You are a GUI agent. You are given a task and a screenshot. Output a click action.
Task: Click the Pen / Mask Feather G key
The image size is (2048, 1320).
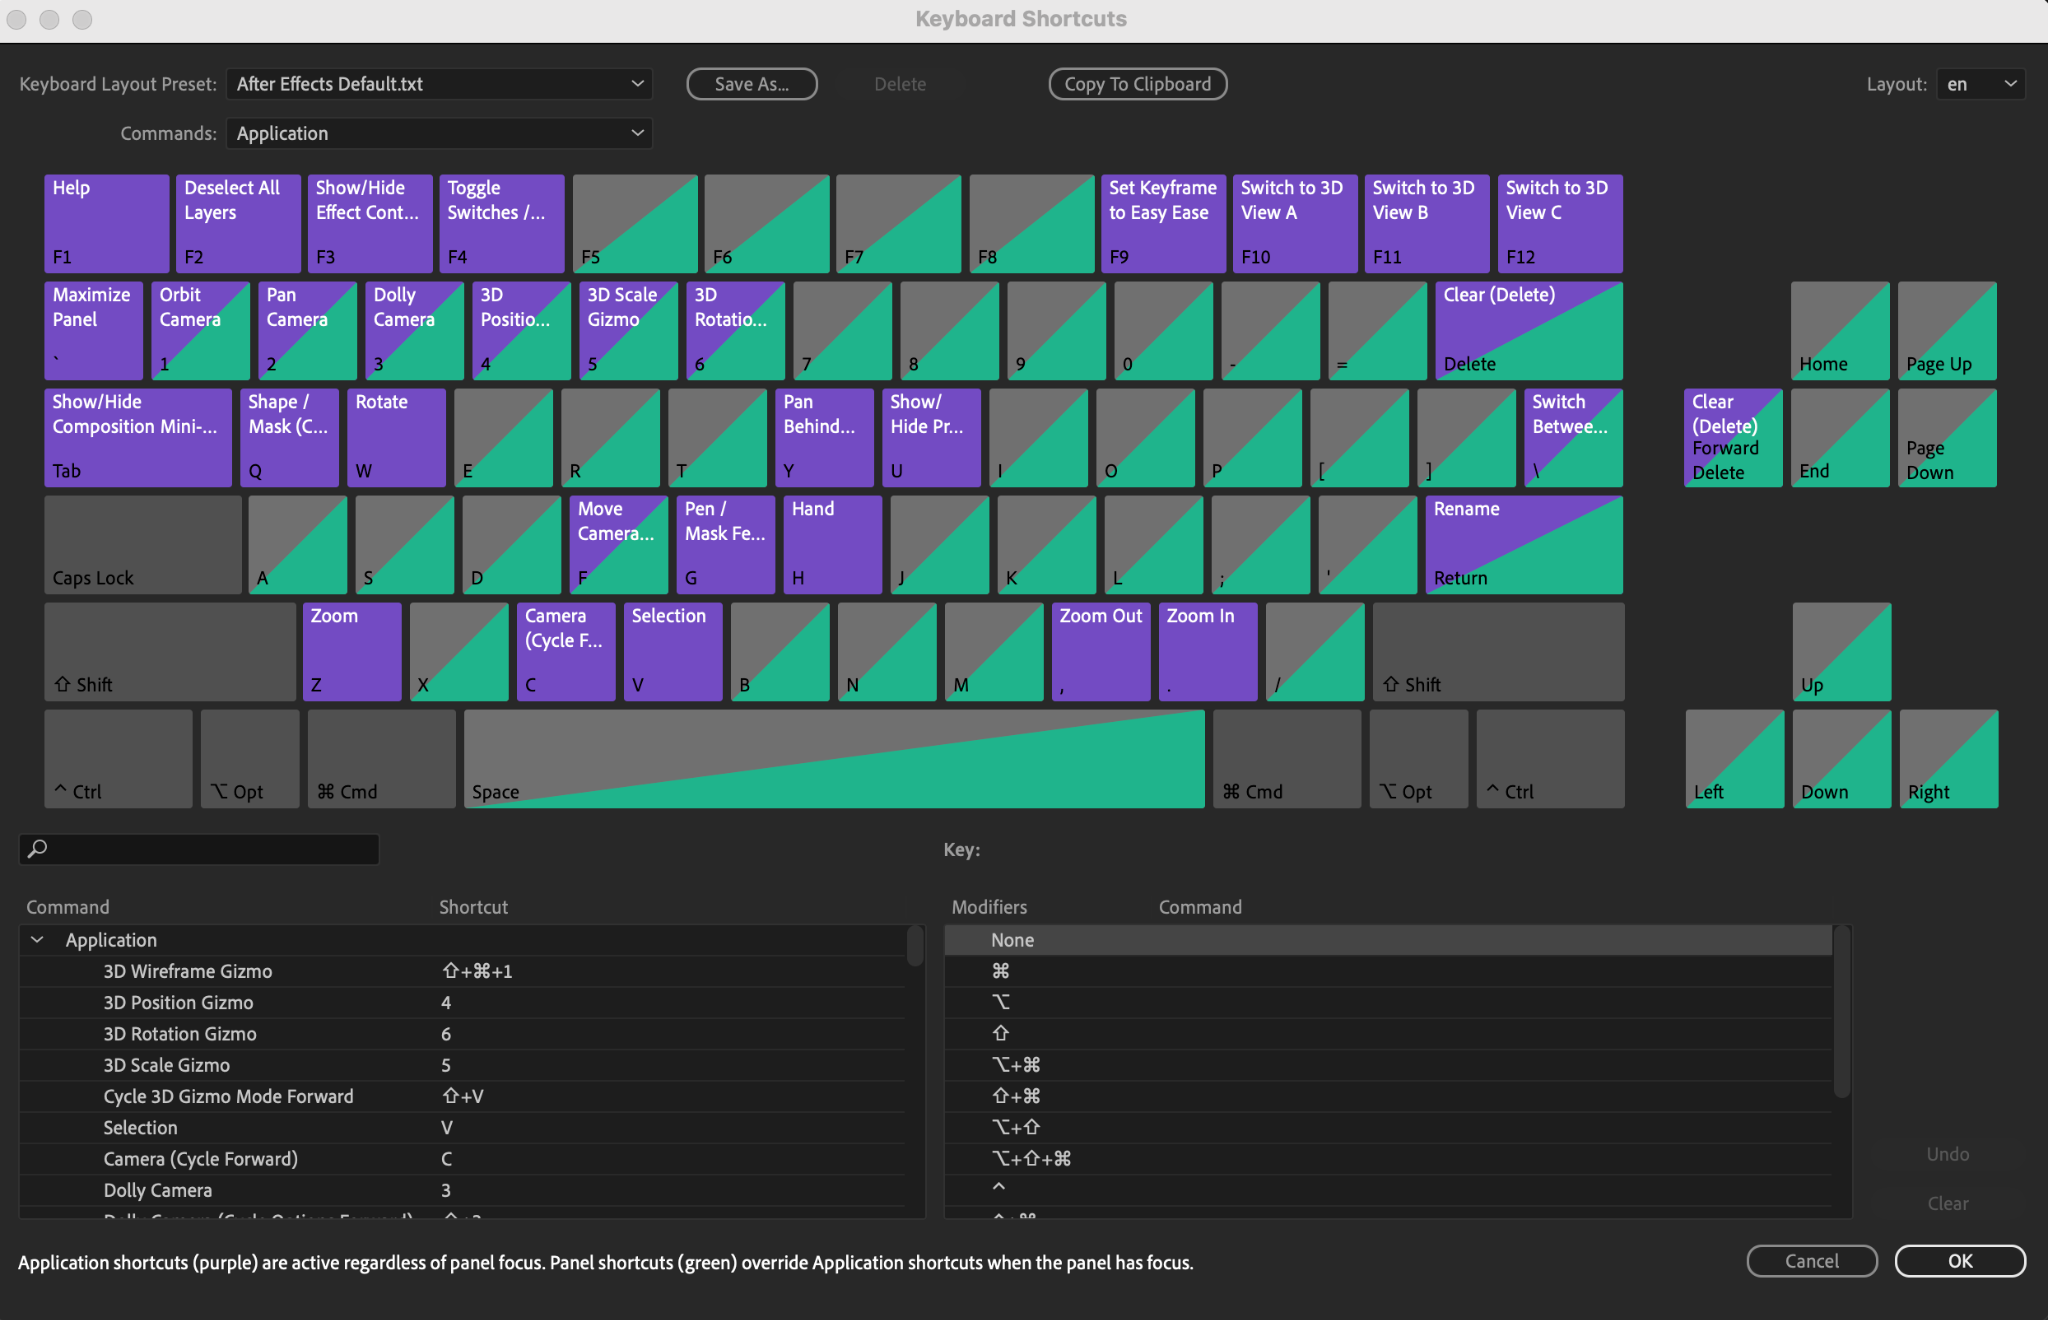point(725,544)
